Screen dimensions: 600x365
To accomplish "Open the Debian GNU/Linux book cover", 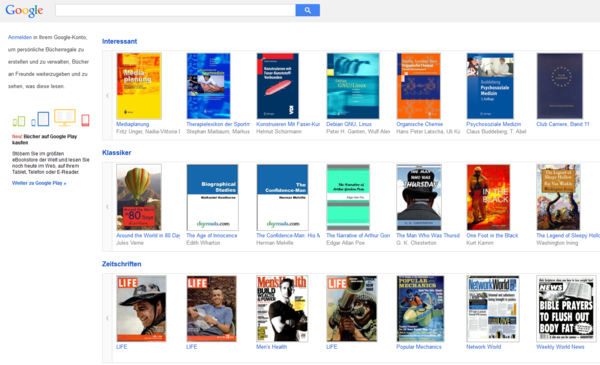I will point(353,86).
